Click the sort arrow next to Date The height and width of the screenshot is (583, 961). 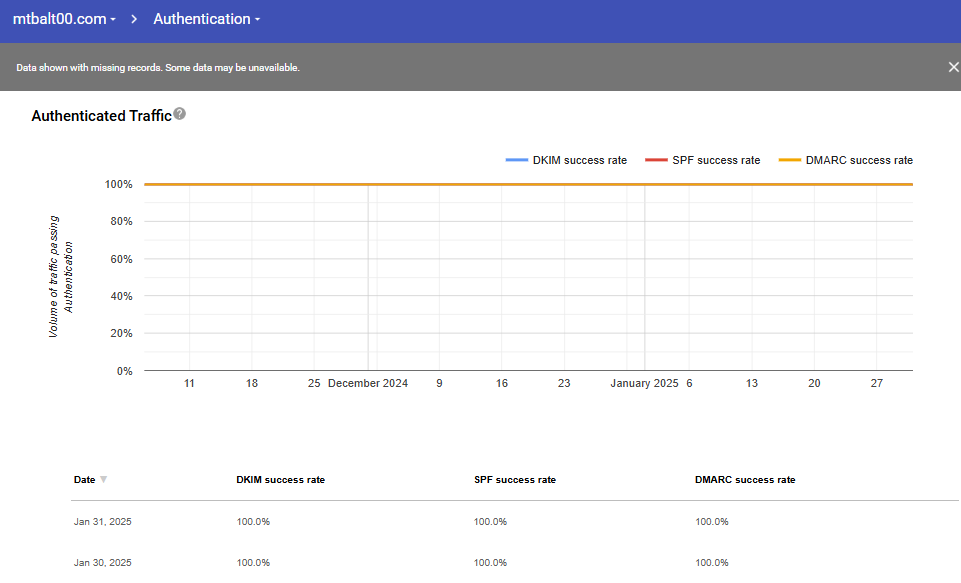[104, 480]
